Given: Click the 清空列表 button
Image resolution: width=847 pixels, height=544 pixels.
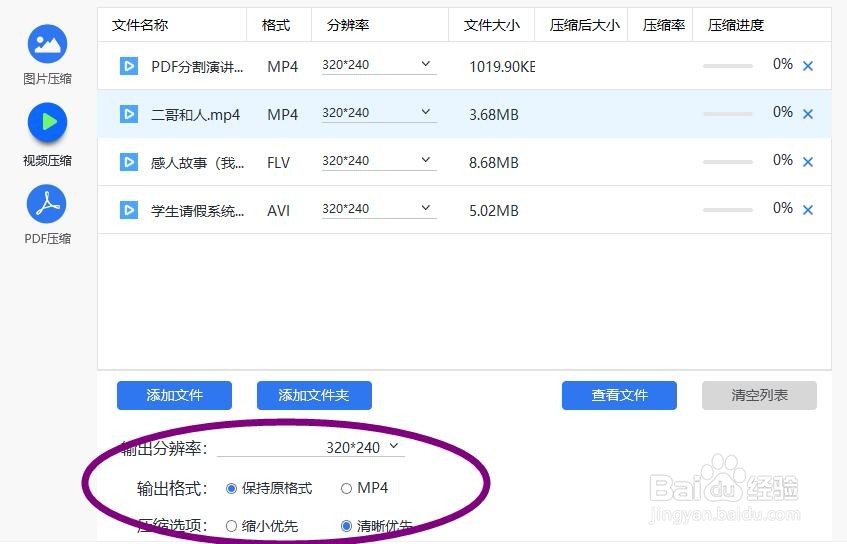Looking at the screenshot, I should pyautogui.click(x=759, y=395).
